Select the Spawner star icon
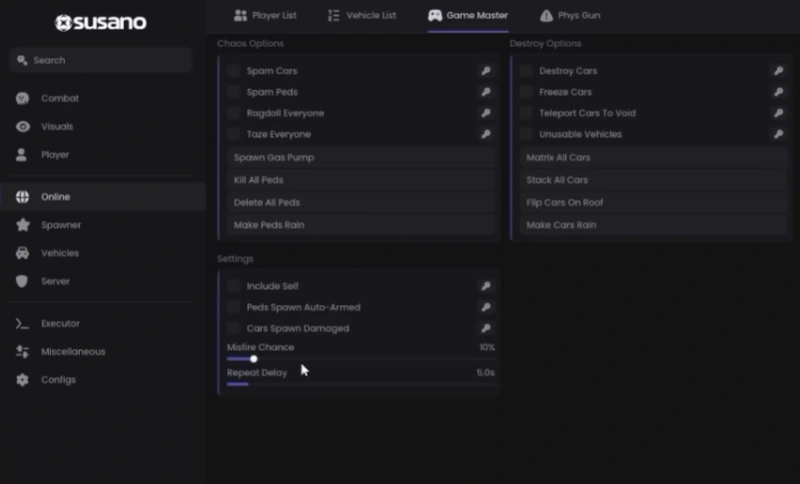 click(22, 225)
